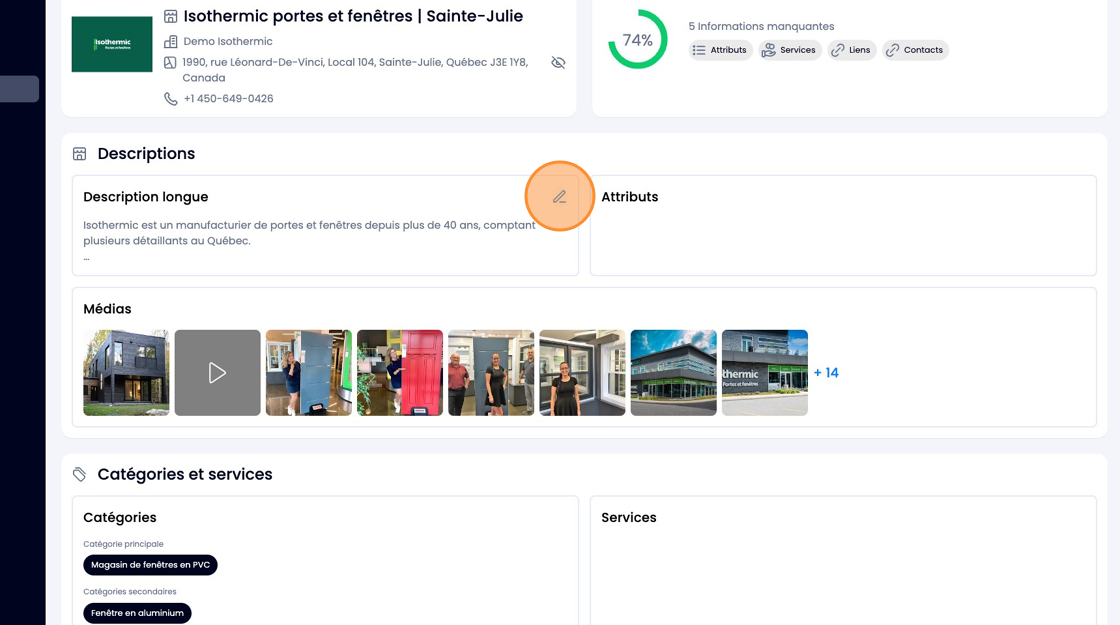
Task: Click the highlighted item in the left sidebar
Action: (x=19, y=89)
